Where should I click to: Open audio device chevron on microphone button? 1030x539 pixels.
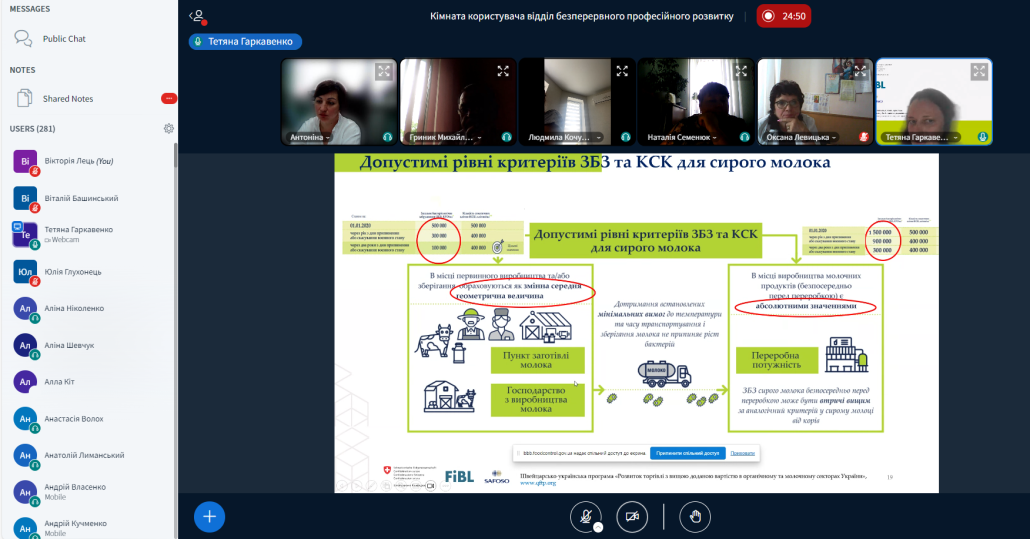597,527
